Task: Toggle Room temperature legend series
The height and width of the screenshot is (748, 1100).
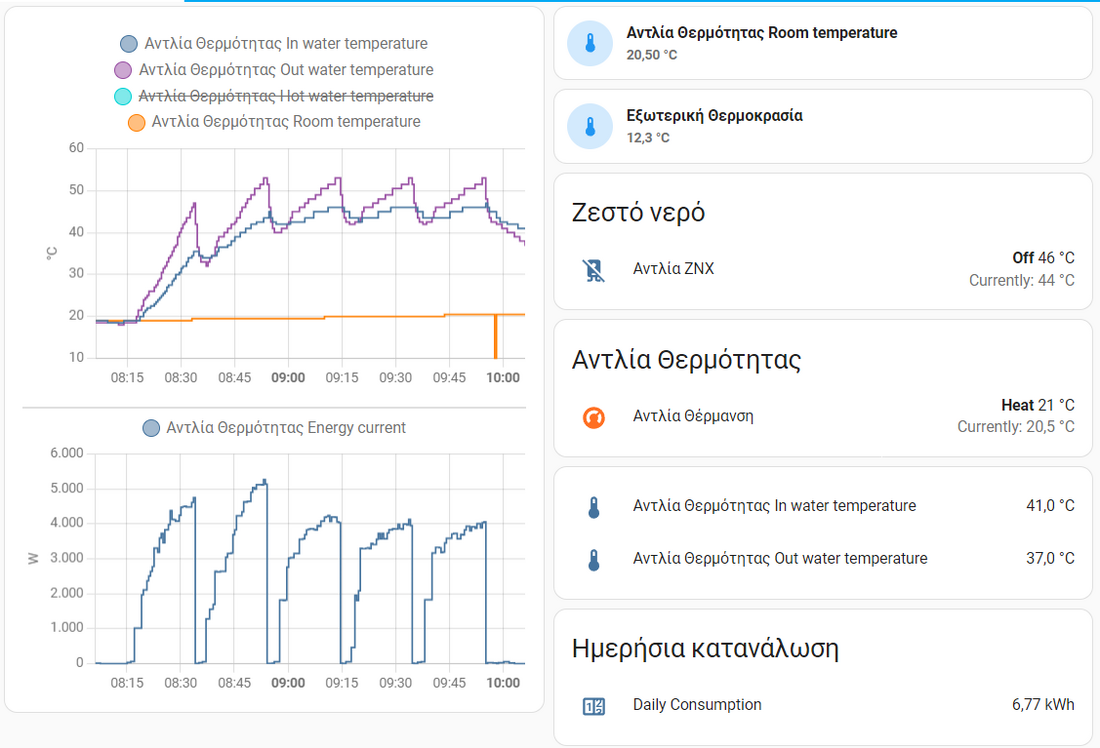Action: [x=285, y=122]
